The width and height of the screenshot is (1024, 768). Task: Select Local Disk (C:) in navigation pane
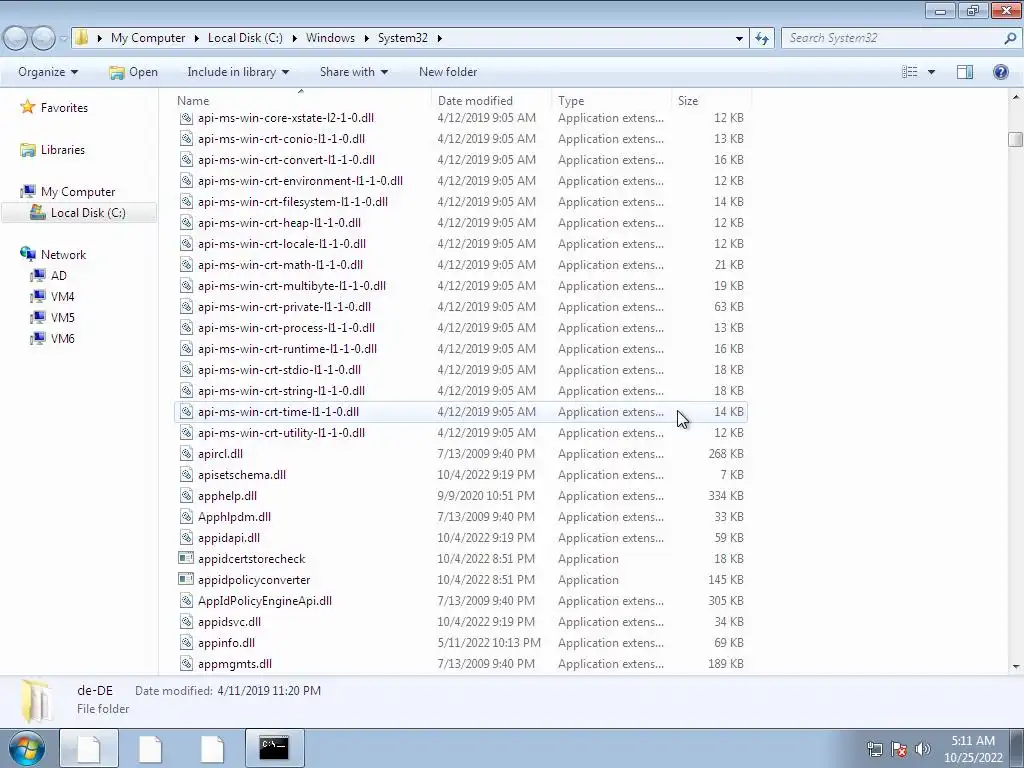tap(79, 213)
